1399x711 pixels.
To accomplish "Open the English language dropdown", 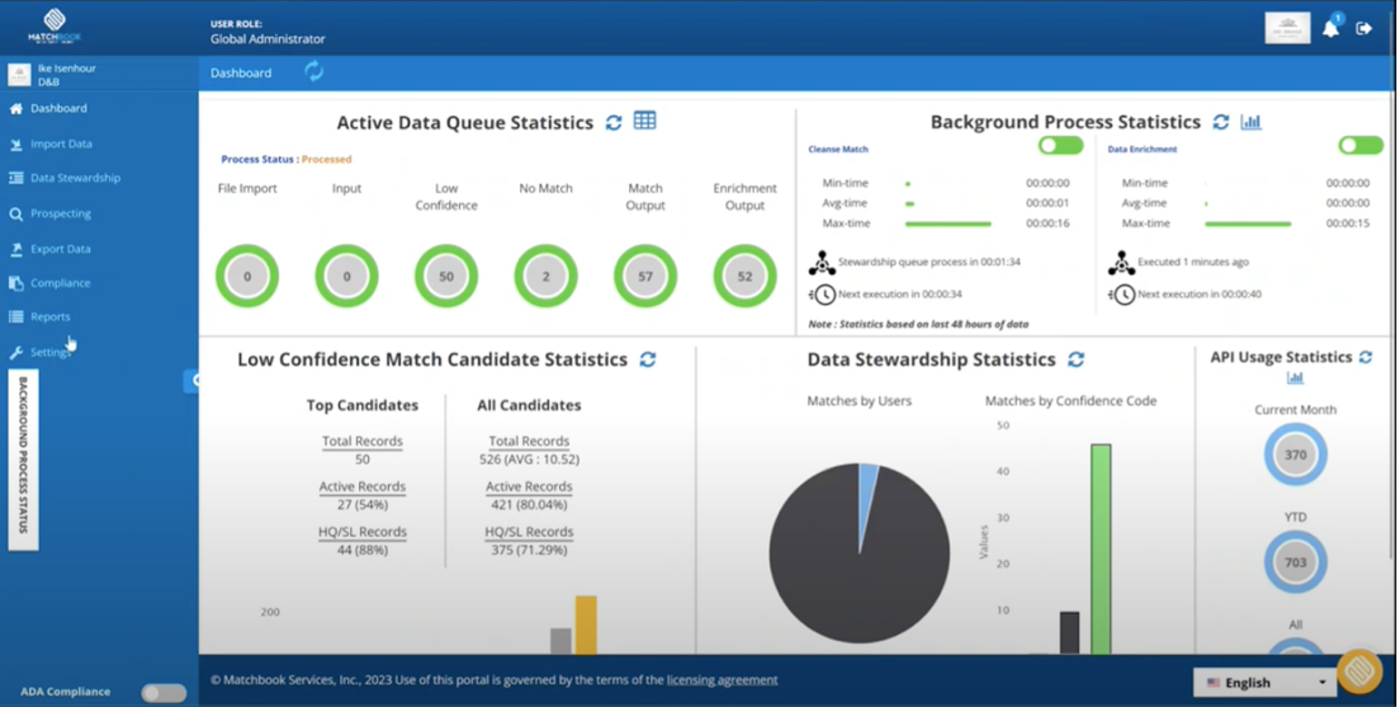I will pos(1265,683).
